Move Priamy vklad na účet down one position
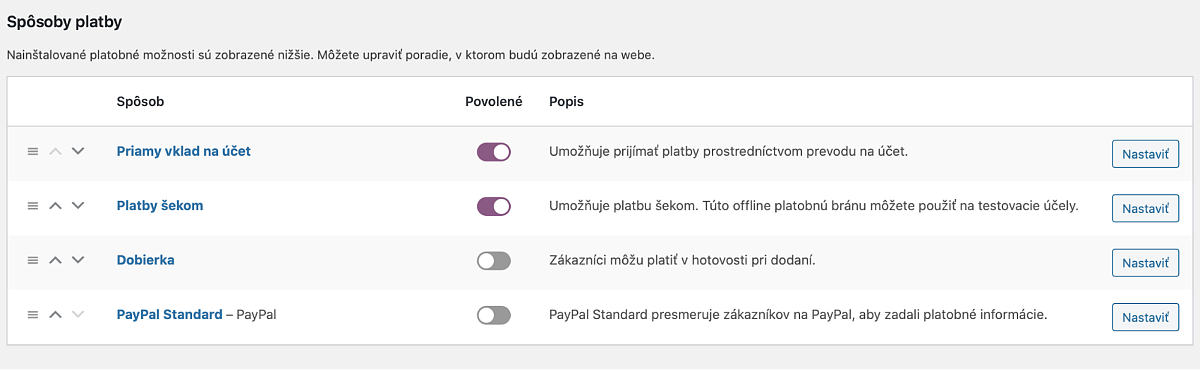 click(78, 151)
